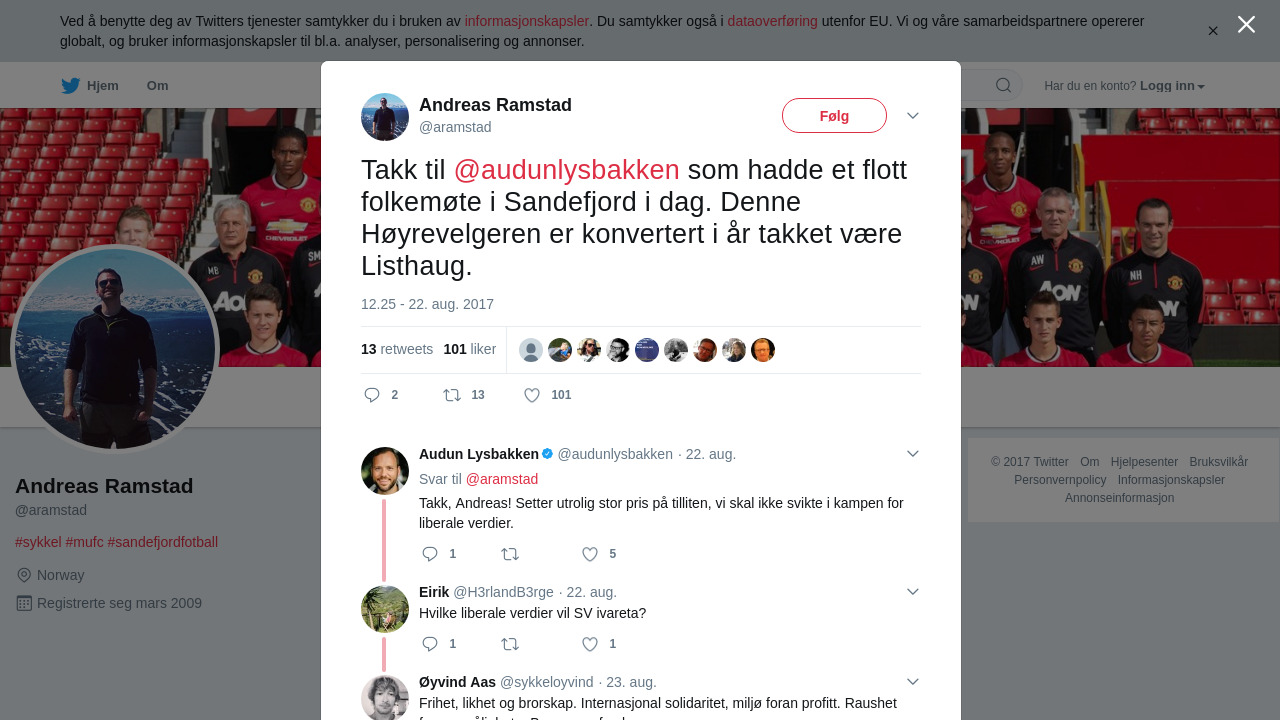Click the Twitter bird Hjem icon

pos(70,85)
